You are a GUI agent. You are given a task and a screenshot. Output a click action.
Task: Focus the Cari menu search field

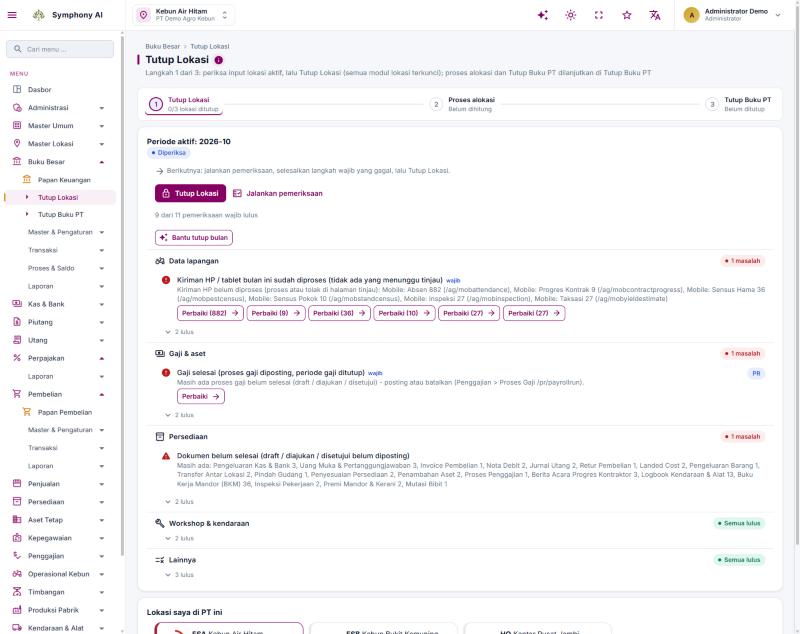tap(60, 49)
